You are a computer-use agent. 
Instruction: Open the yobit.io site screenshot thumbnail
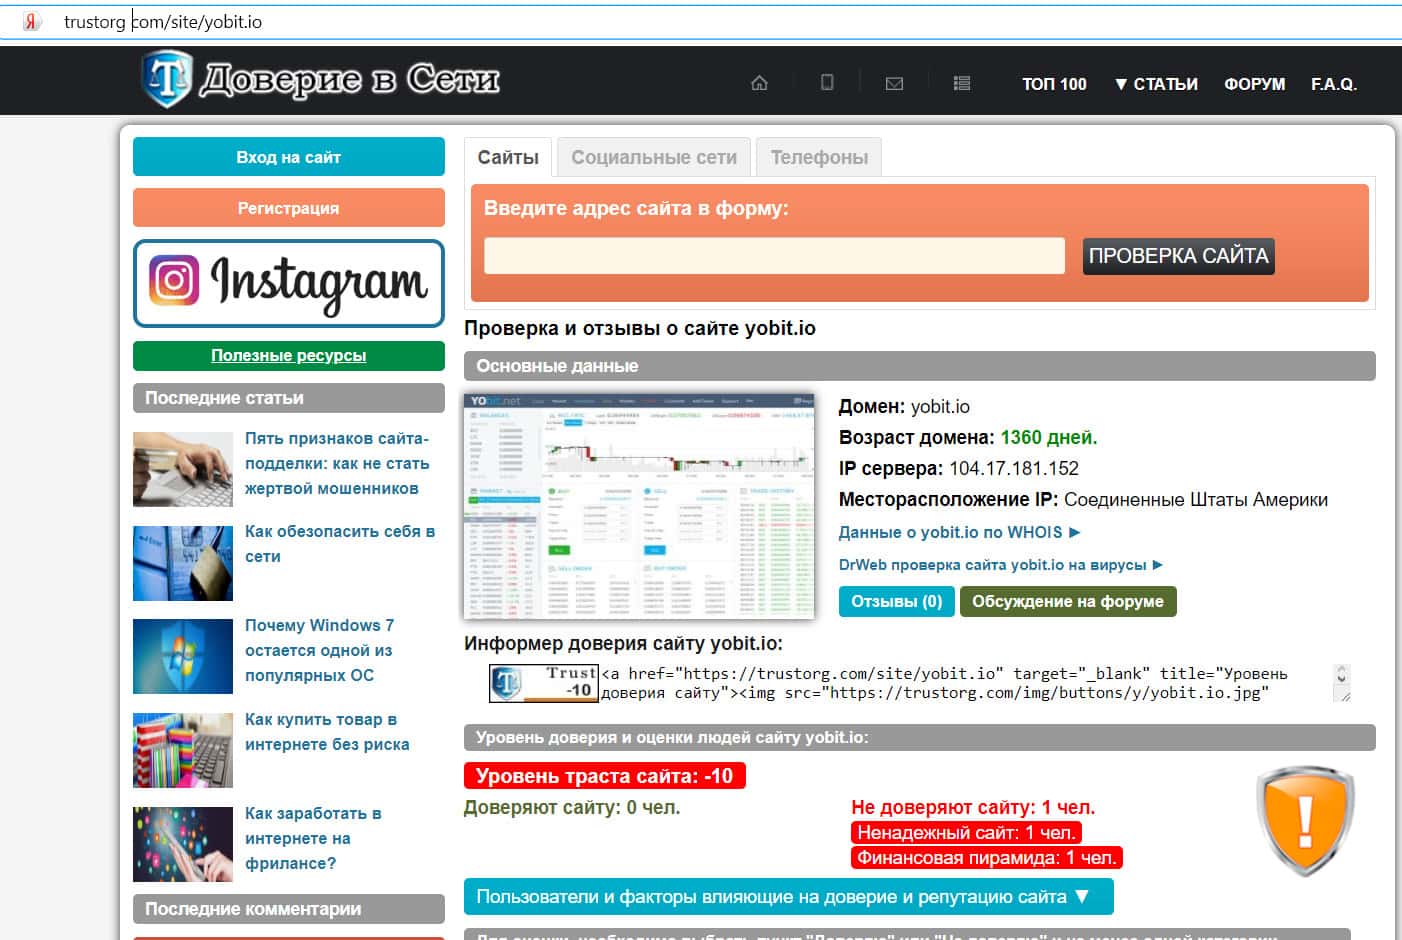click(x=639, y=506)
